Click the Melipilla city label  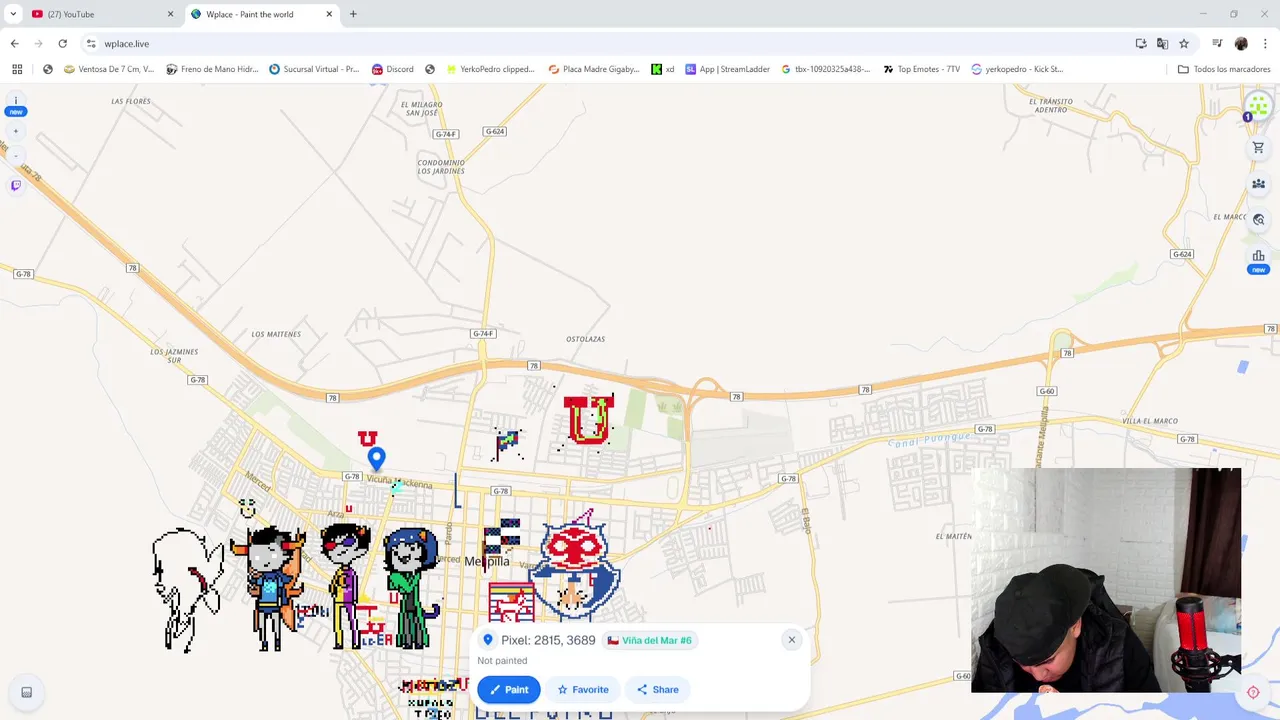pos(487,562)
